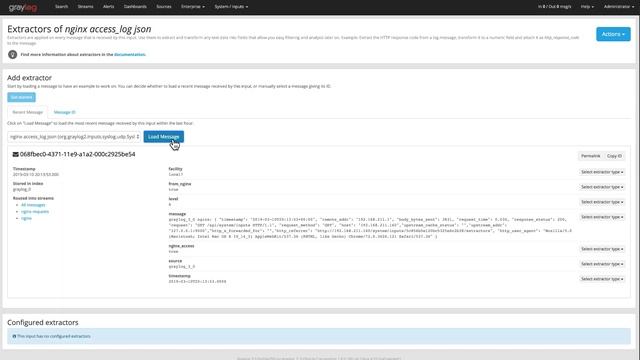
Task: Click the nginx_access field name
Action: tap(181, 246)
